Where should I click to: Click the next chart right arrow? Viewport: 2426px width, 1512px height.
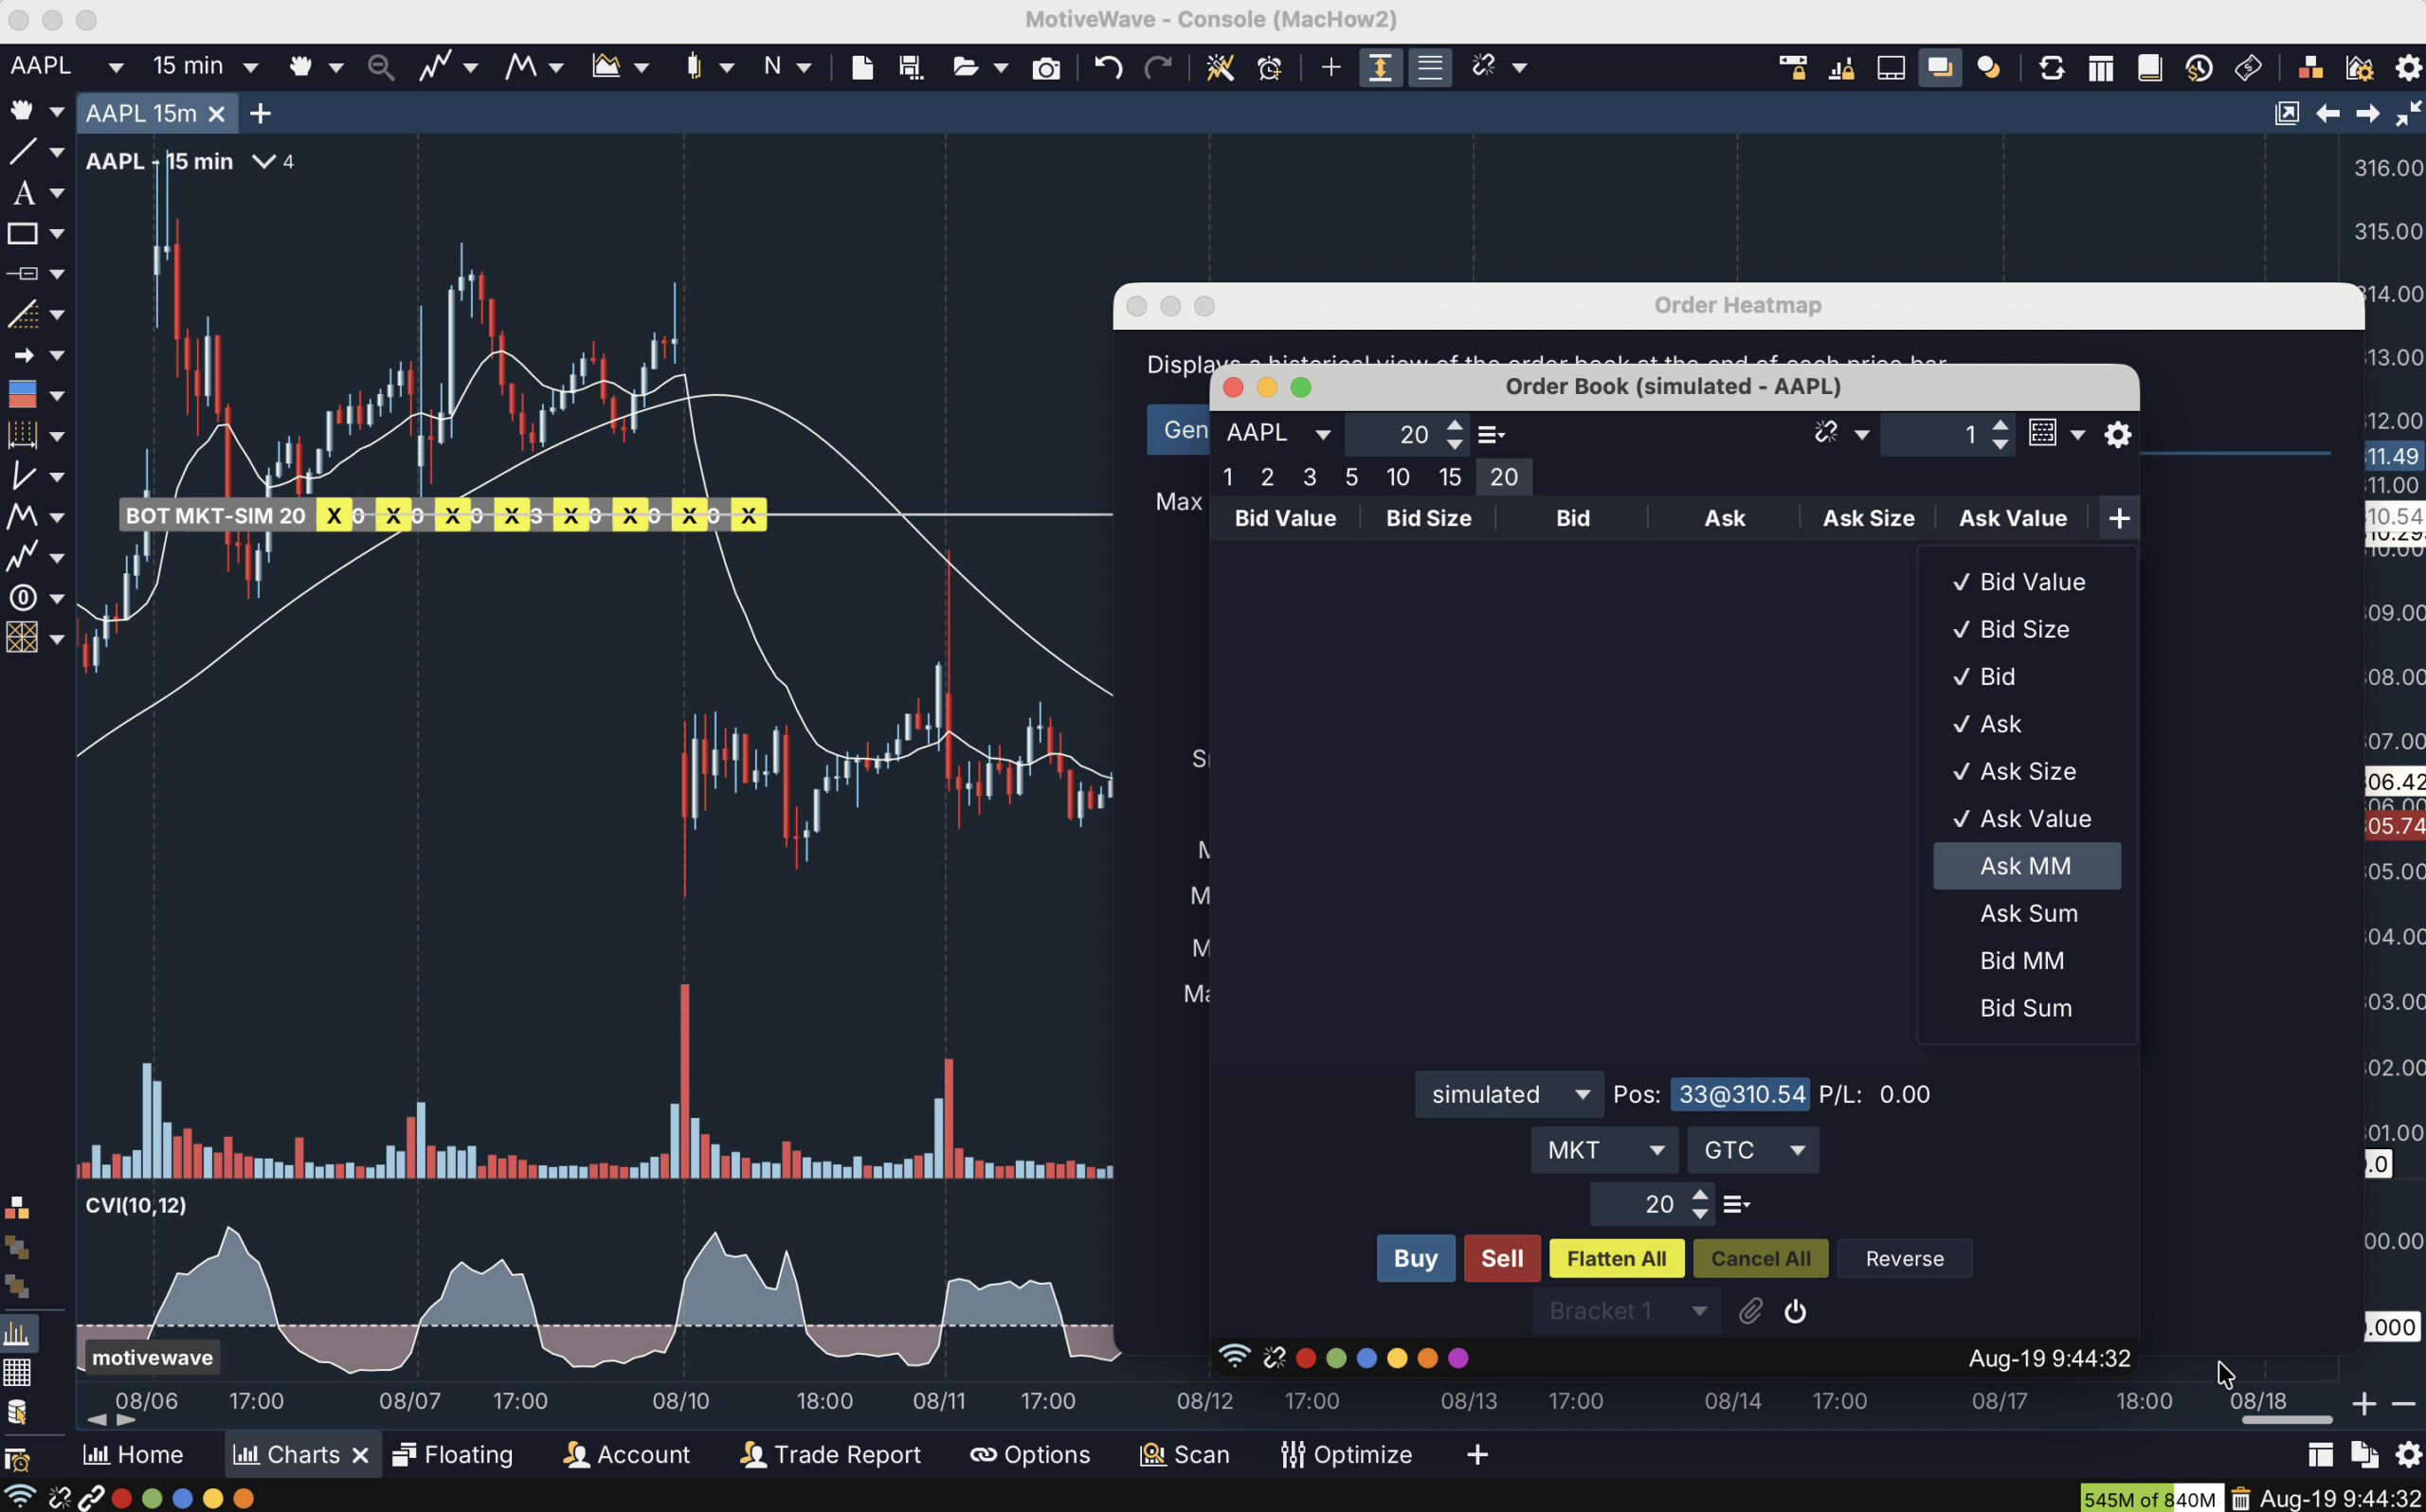[2367, 113]
